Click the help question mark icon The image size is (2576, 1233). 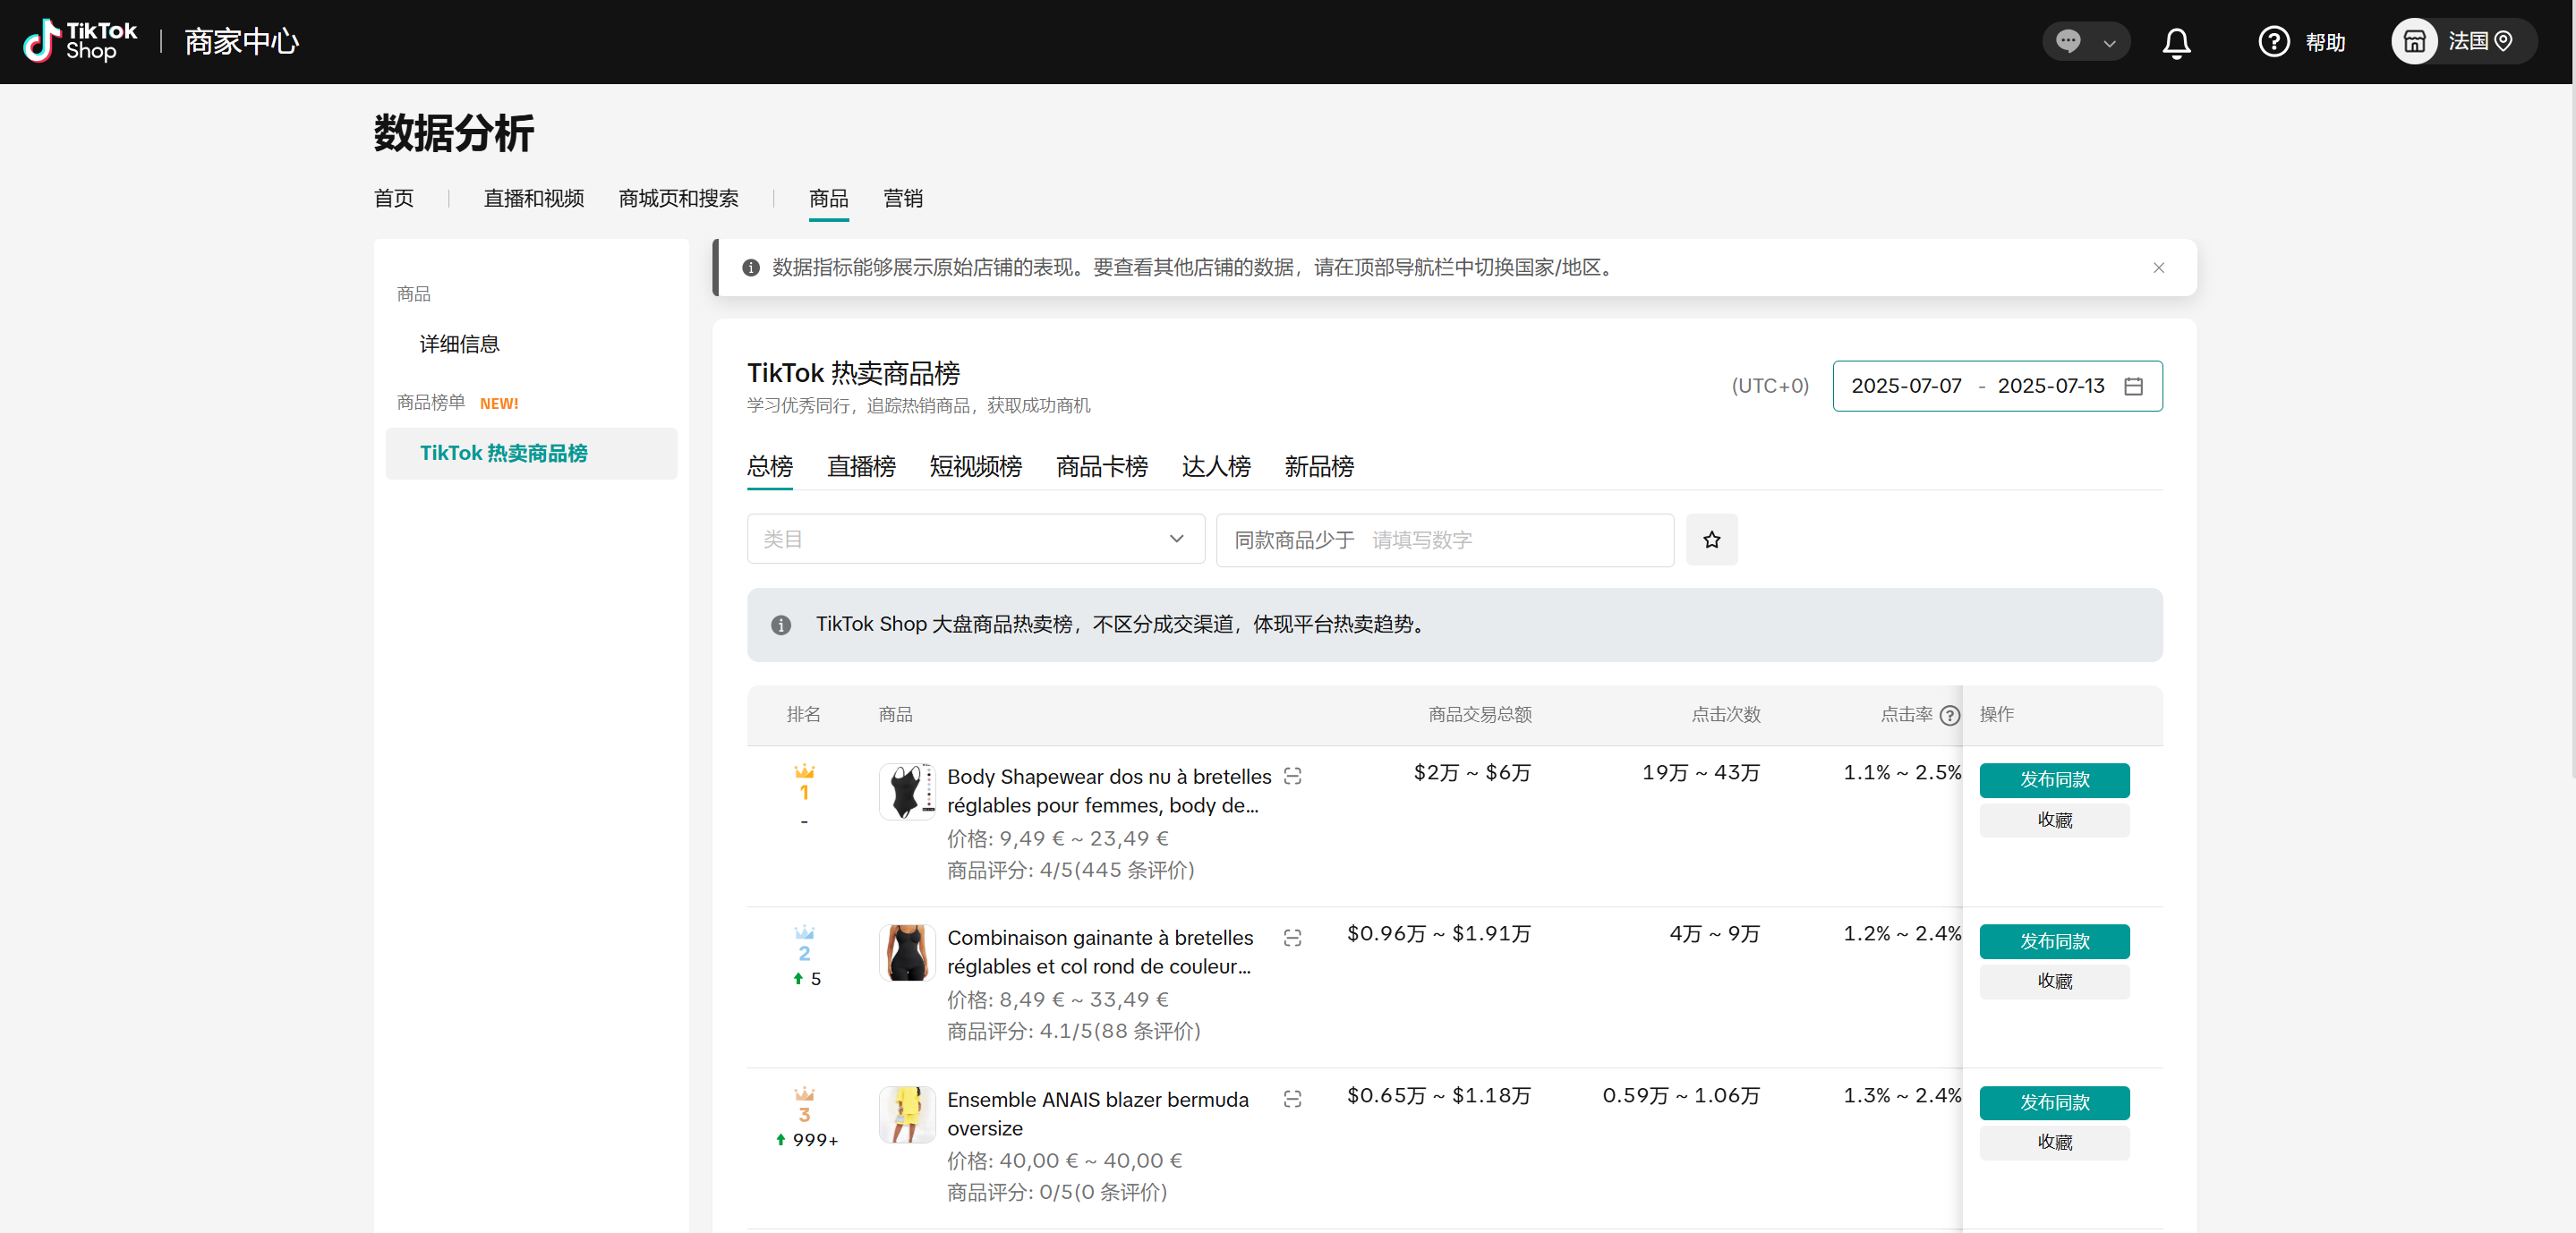click(x=2273, y=42)
